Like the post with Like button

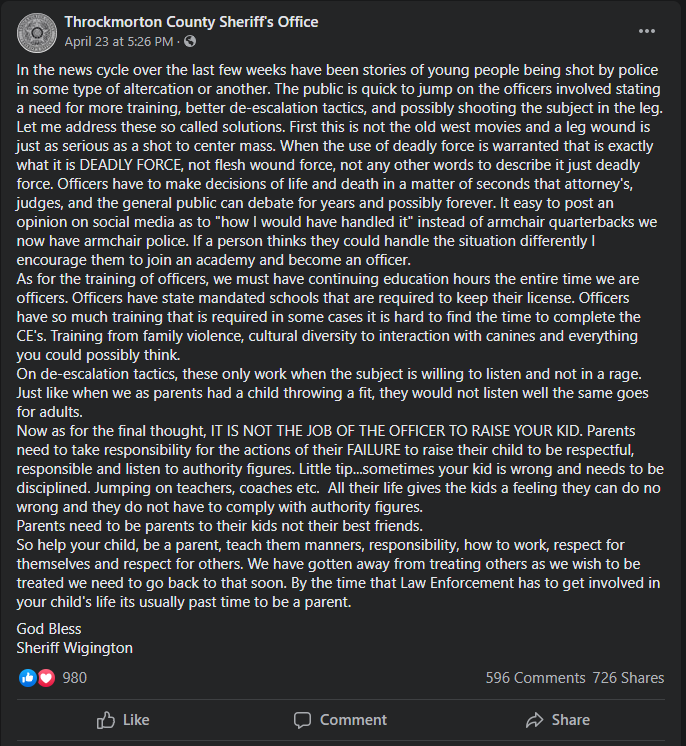tap(123, 720)
